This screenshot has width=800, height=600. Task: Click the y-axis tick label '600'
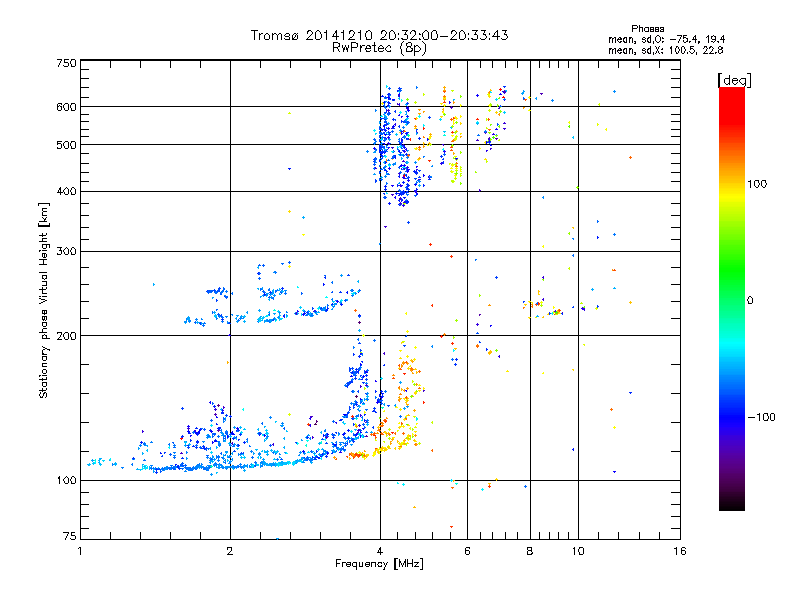(66, 107)
